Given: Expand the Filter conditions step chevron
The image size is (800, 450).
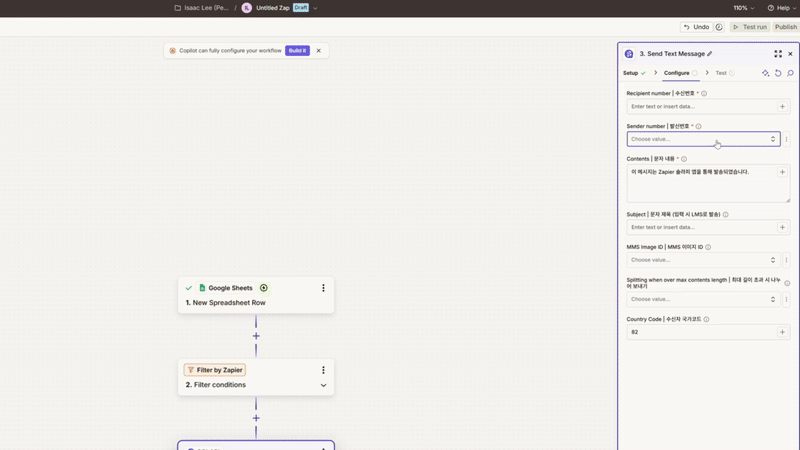Looking at the screenshot, I should [x=323, y=385].
